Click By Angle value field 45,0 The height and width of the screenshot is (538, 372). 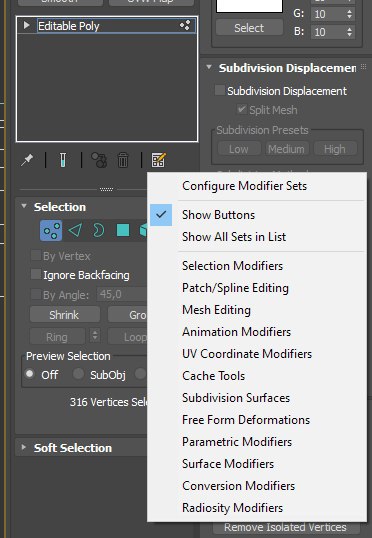click(122, 294)
